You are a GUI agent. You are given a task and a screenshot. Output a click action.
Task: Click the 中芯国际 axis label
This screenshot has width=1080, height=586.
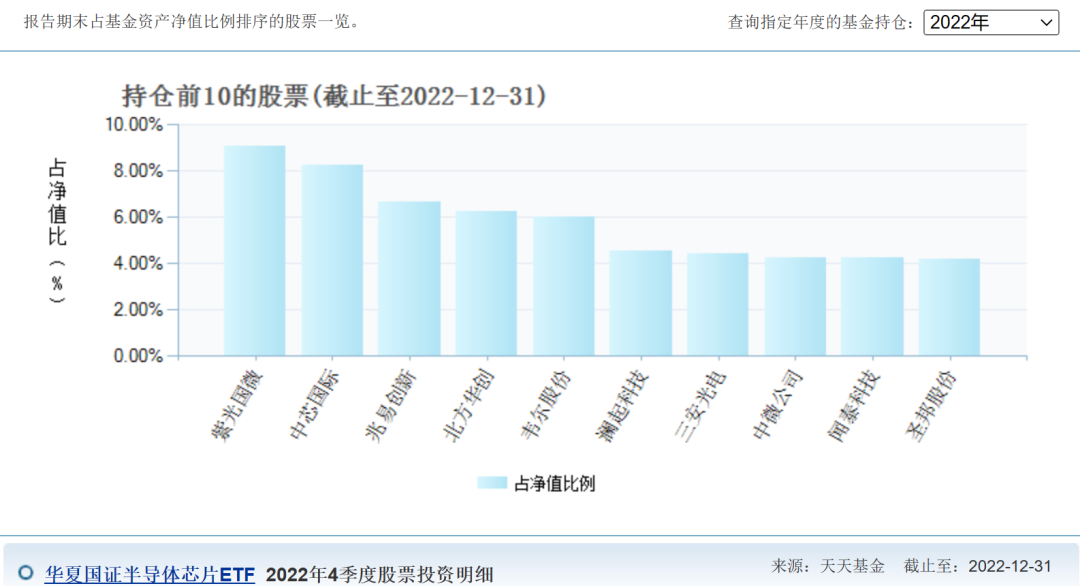(315, 406)
